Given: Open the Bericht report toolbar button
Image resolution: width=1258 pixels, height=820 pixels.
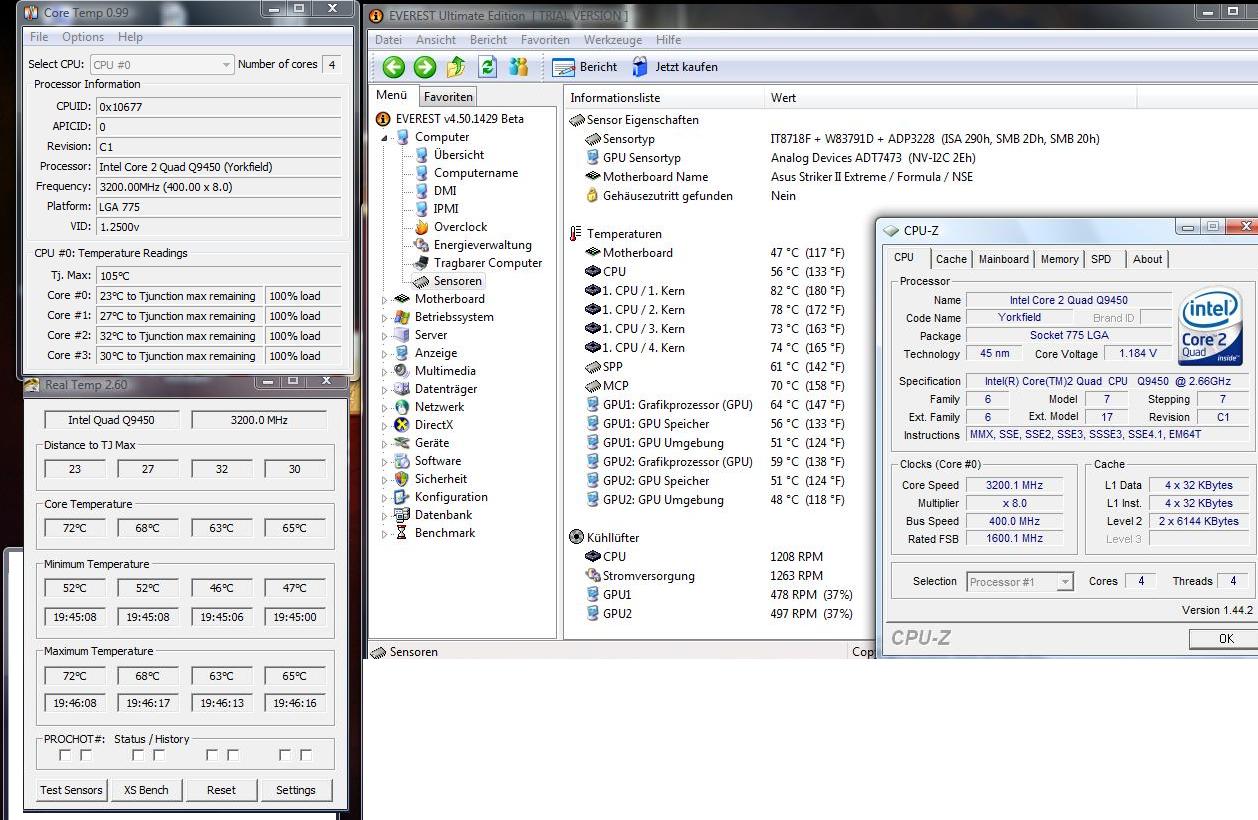Looking at the screenshot, I should [x=585, y=67].
